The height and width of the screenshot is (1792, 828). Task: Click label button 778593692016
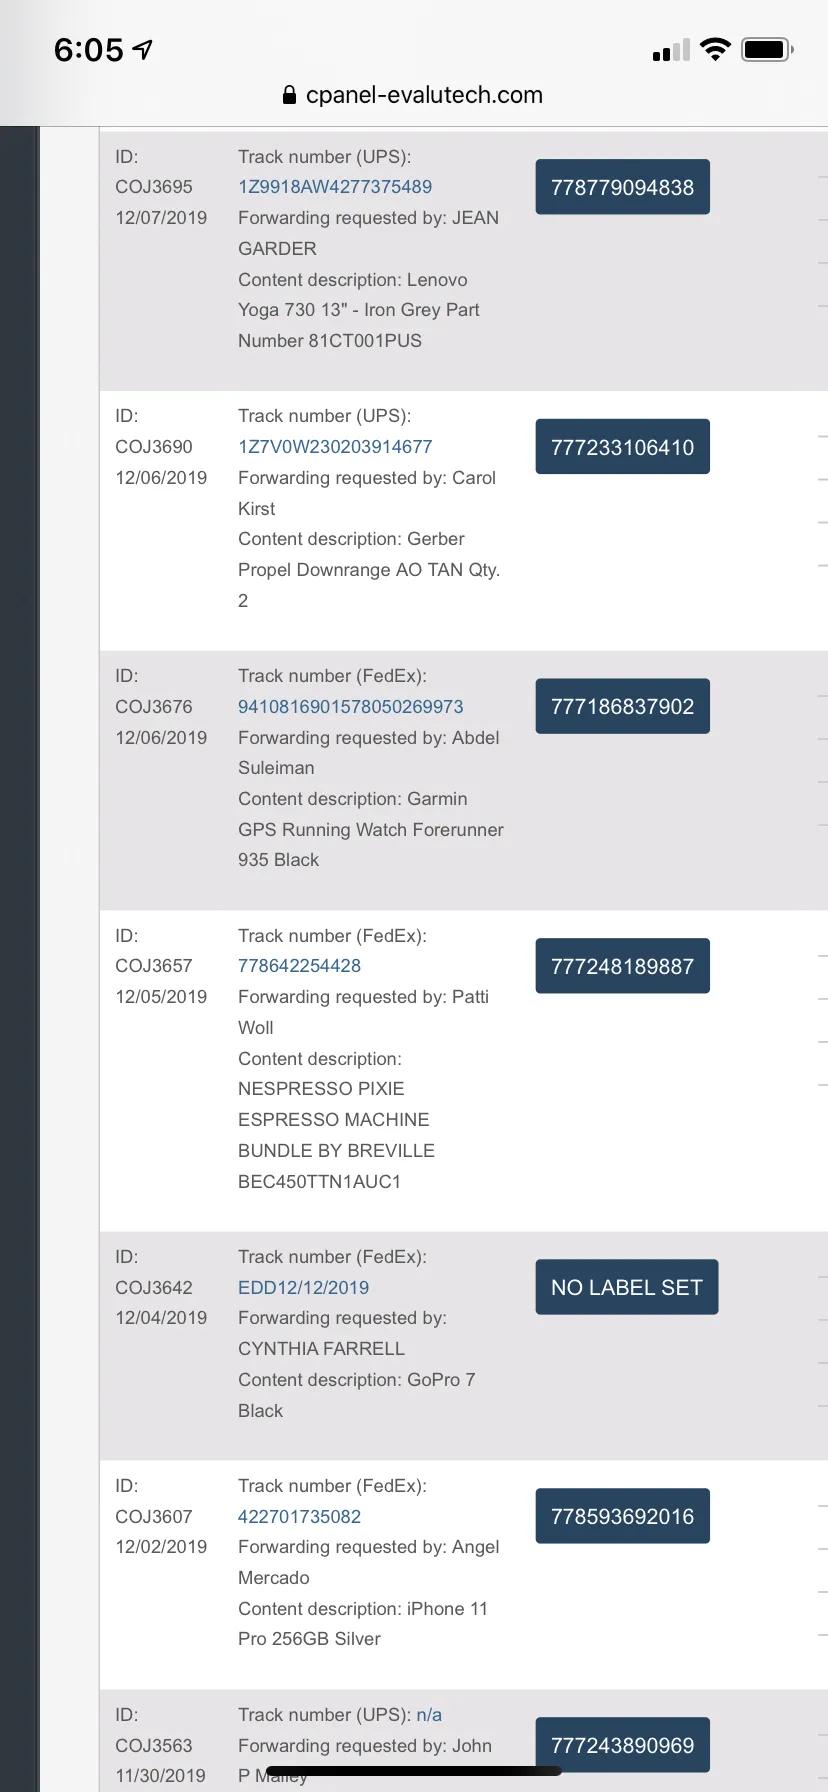pyautogui.click(x=623, y=1516)
